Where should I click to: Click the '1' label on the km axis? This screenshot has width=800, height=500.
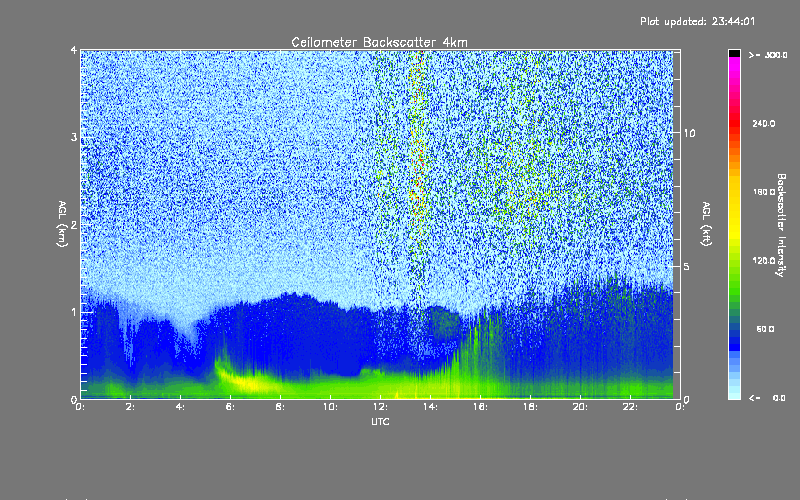[x=74, y=312]
